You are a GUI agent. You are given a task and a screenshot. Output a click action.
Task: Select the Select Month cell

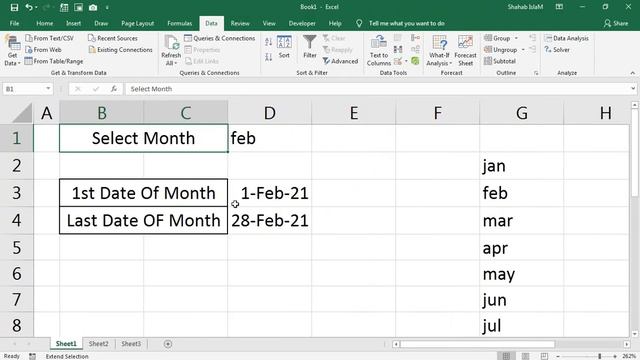coord(143,138)
